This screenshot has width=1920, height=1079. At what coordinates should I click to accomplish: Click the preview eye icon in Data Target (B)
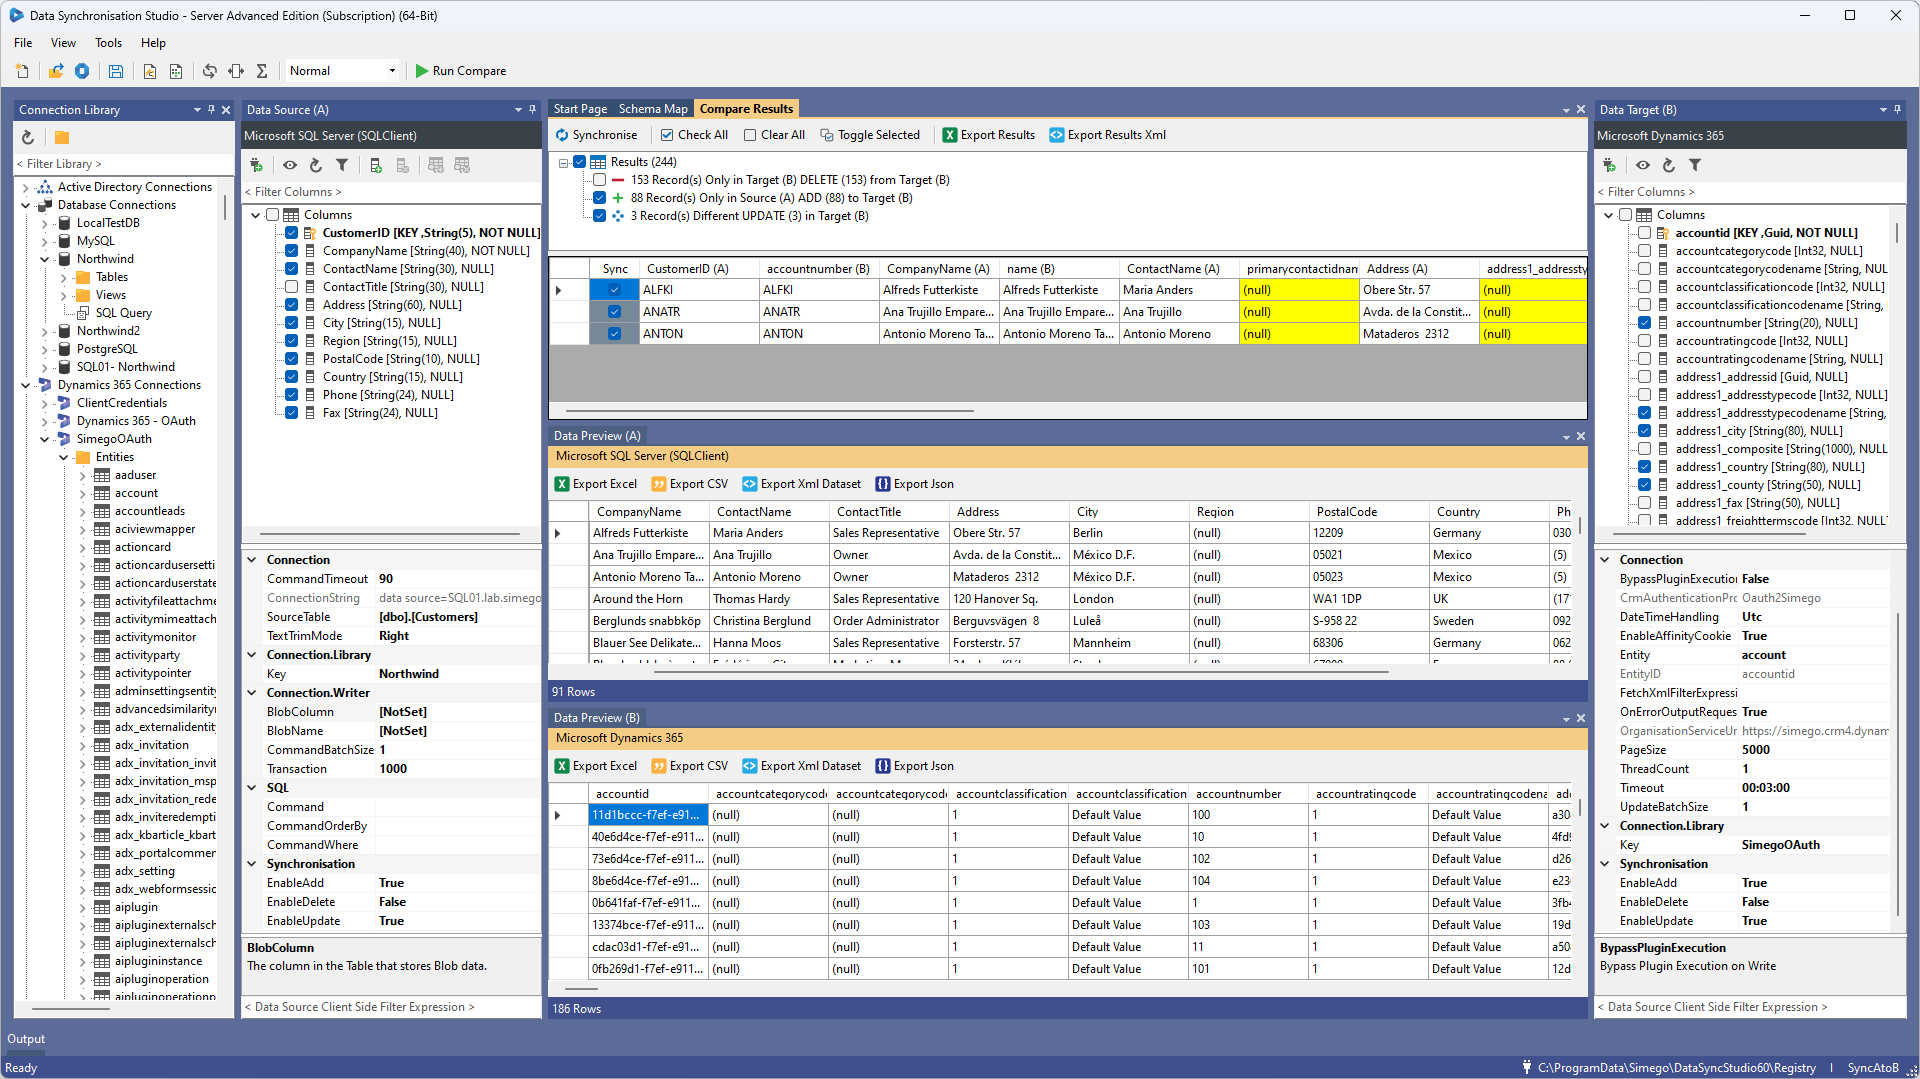(1643, 165)
